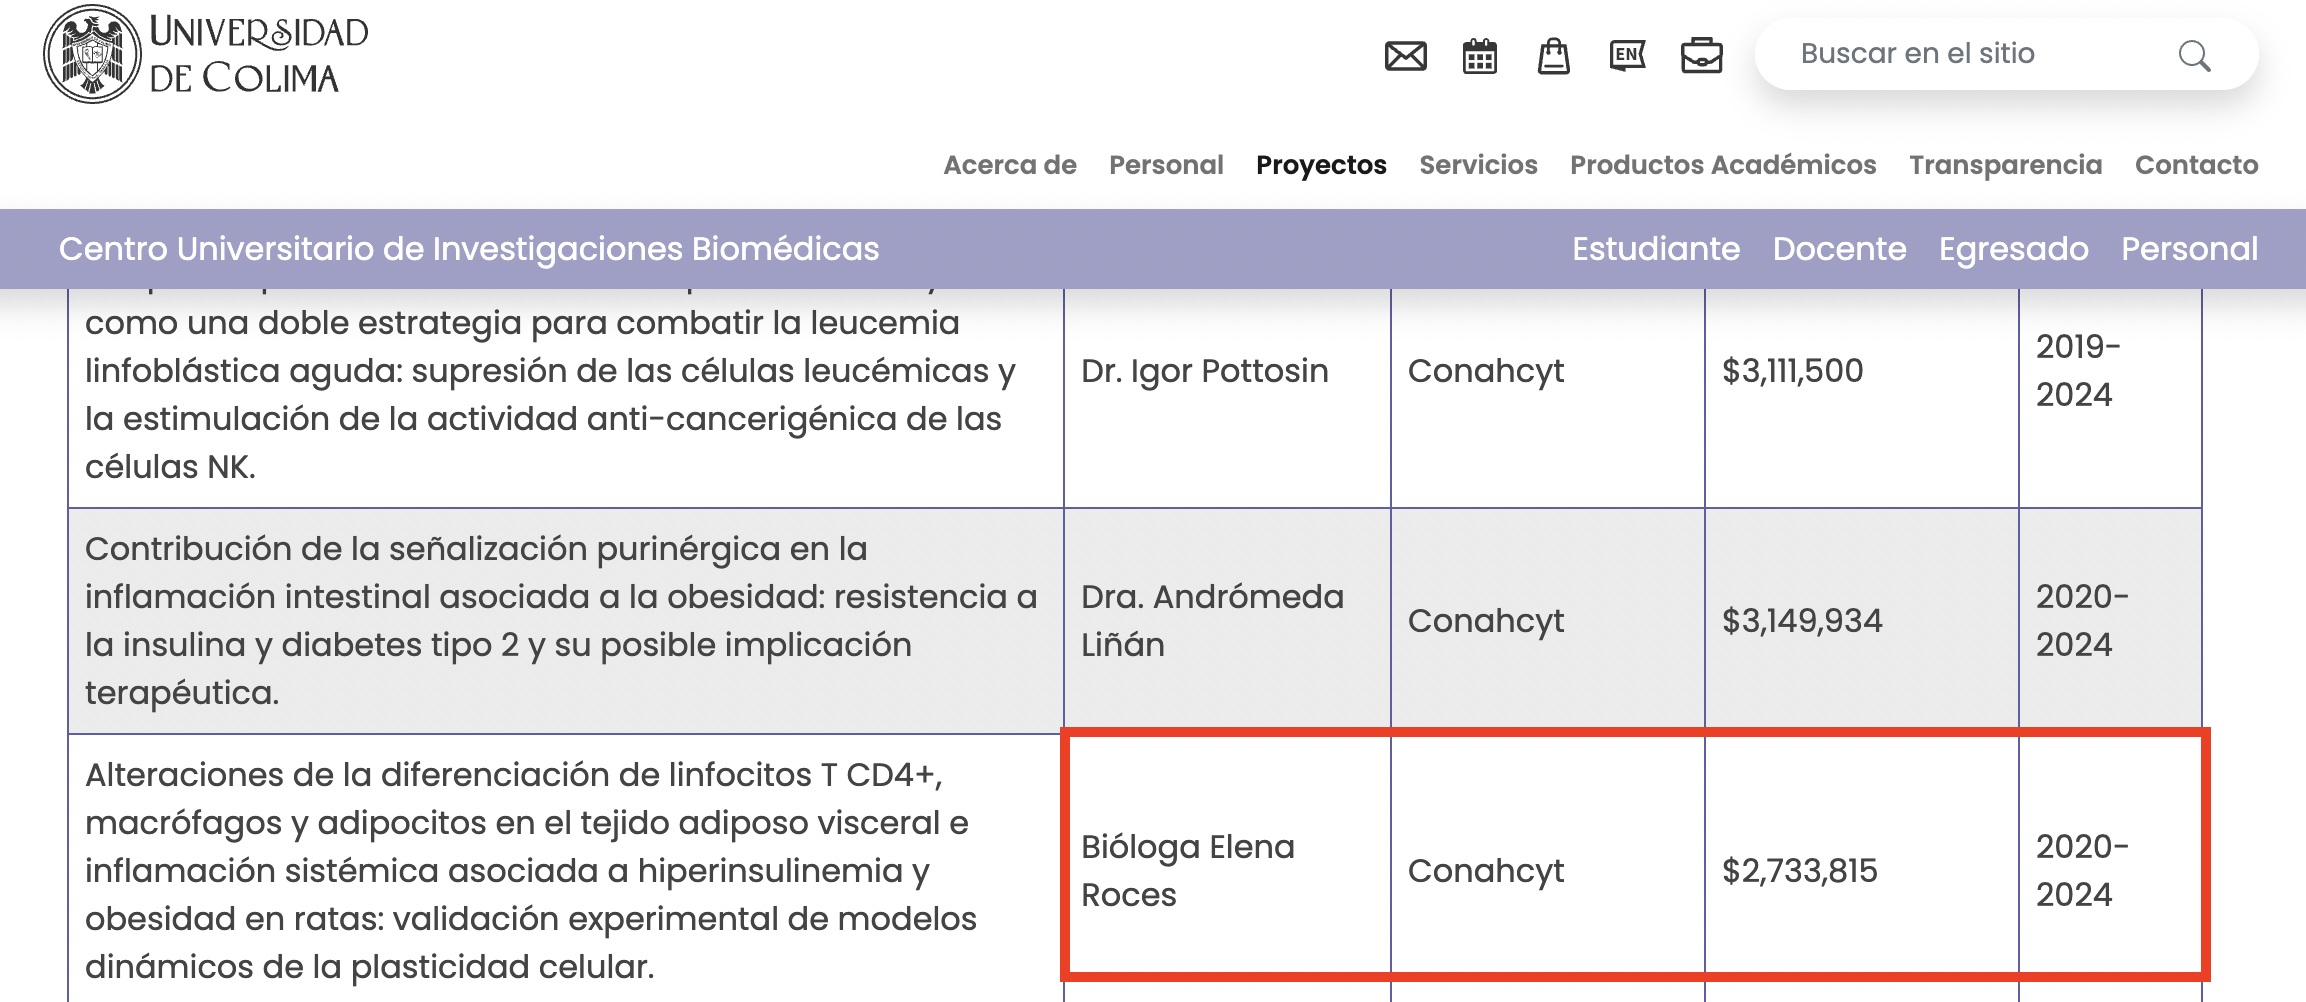Go to the Transparencia section
2306x1002 pixels.
click(2005, 165)
